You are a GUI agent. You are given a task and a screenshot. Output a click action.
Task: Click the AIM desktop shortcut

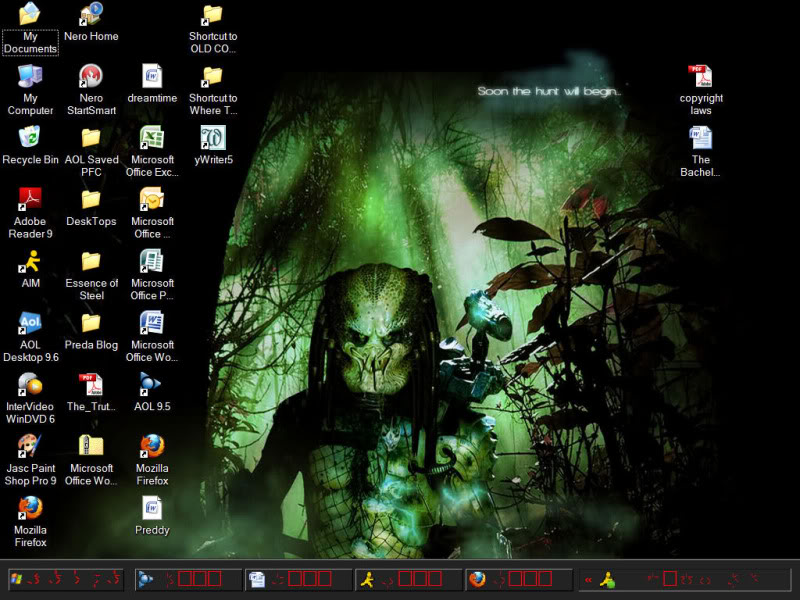30,269
